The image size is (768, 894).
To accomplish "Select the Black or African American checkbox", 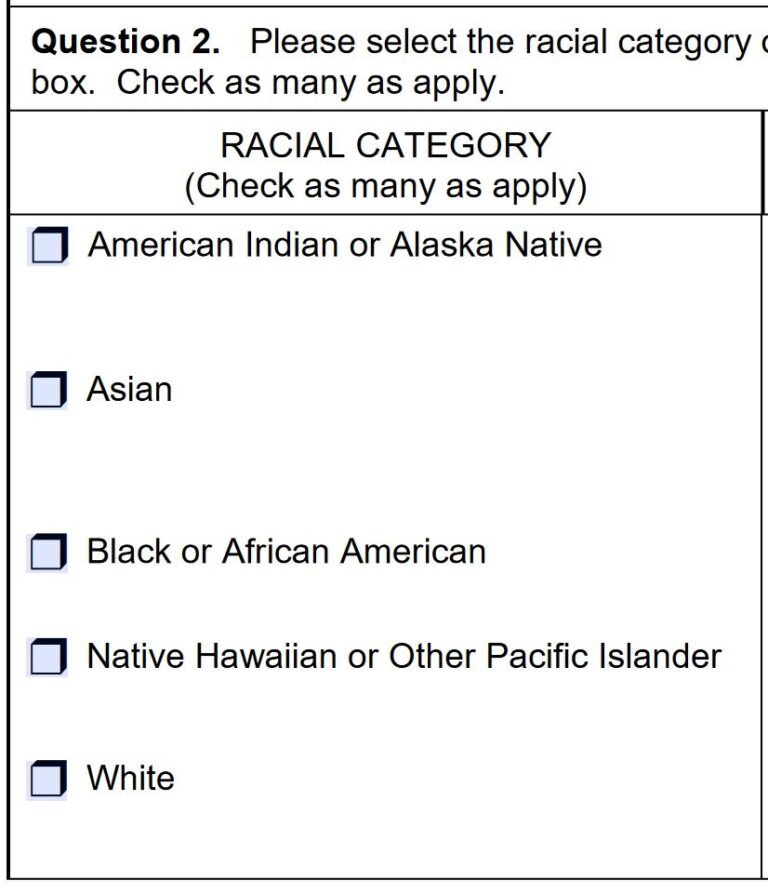I will (48, 552).
